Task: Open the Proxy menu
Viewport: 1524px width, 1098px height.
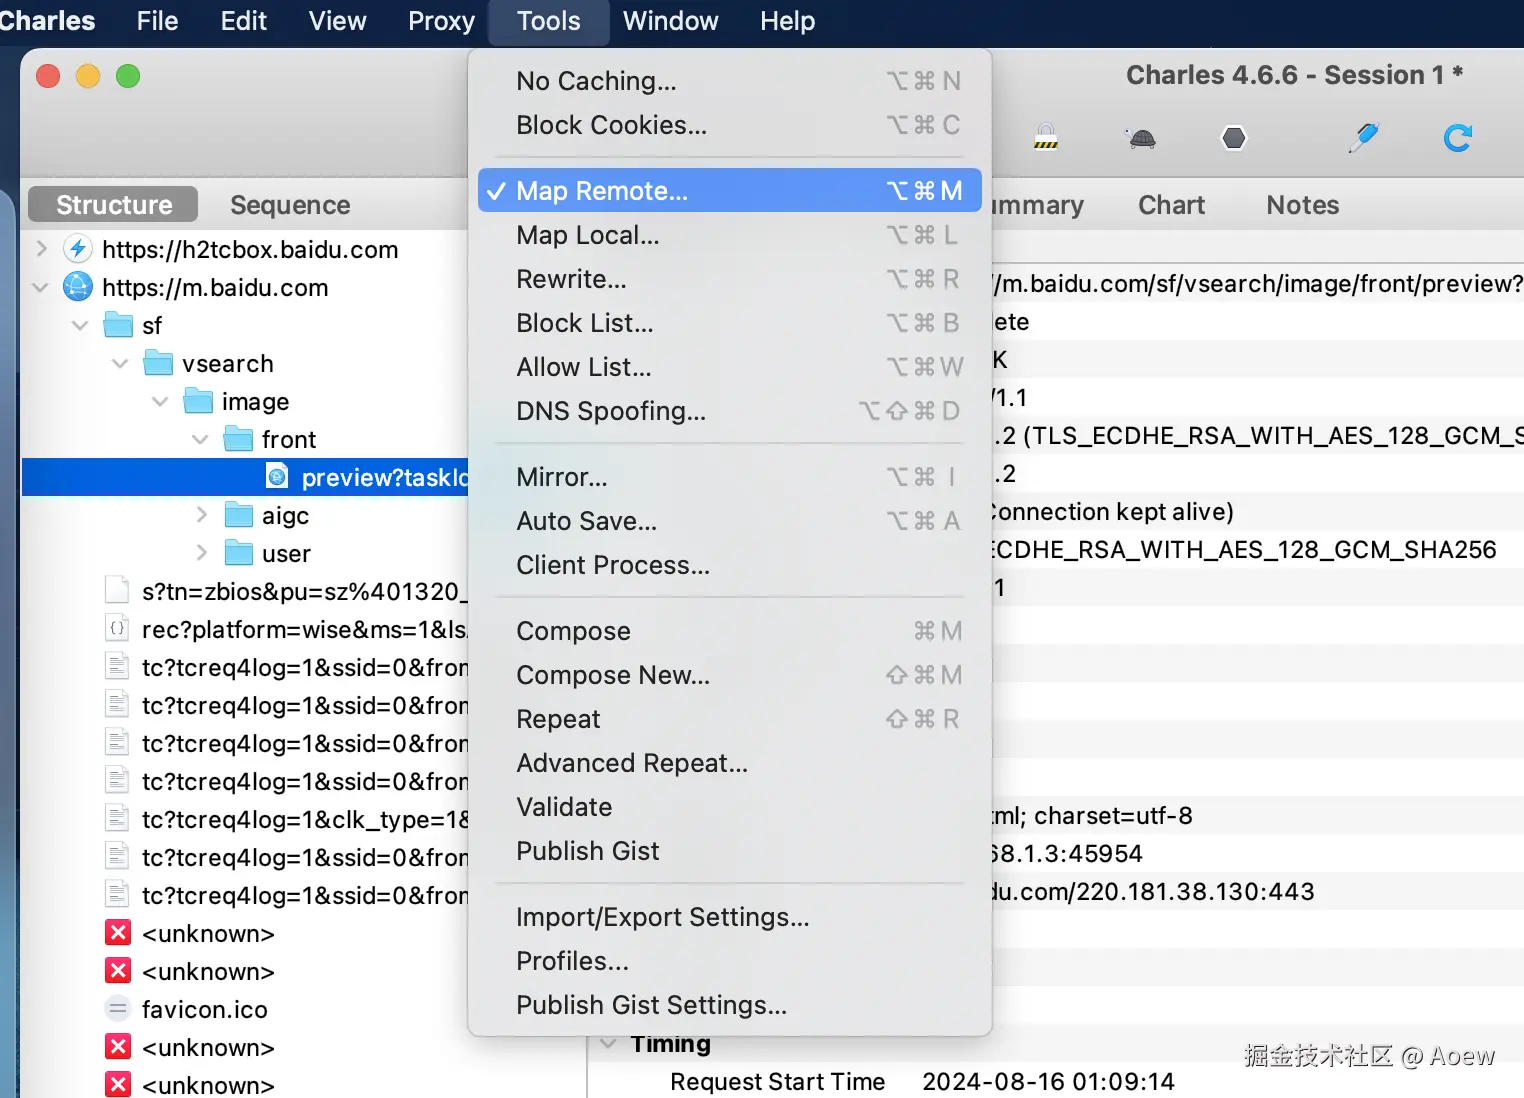Action: pos(441,21)
